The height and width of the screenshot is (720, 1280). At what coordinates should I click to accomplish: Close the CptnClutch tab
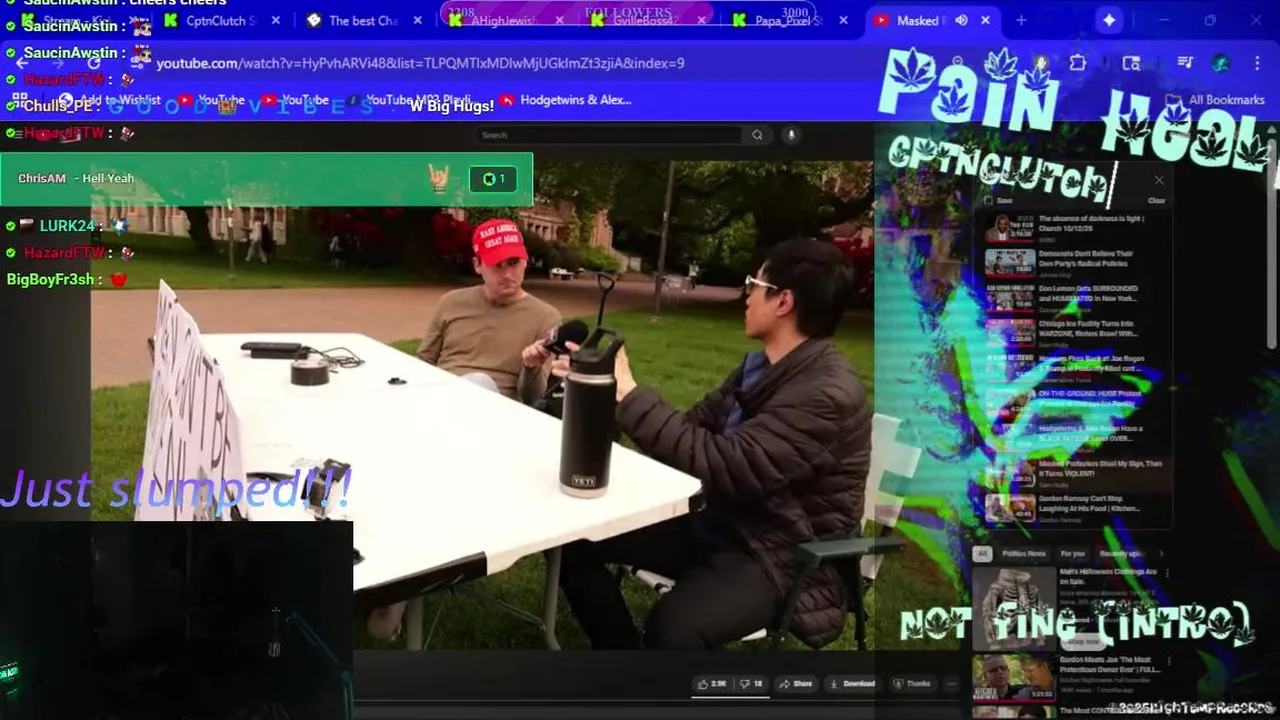point(276,20)
